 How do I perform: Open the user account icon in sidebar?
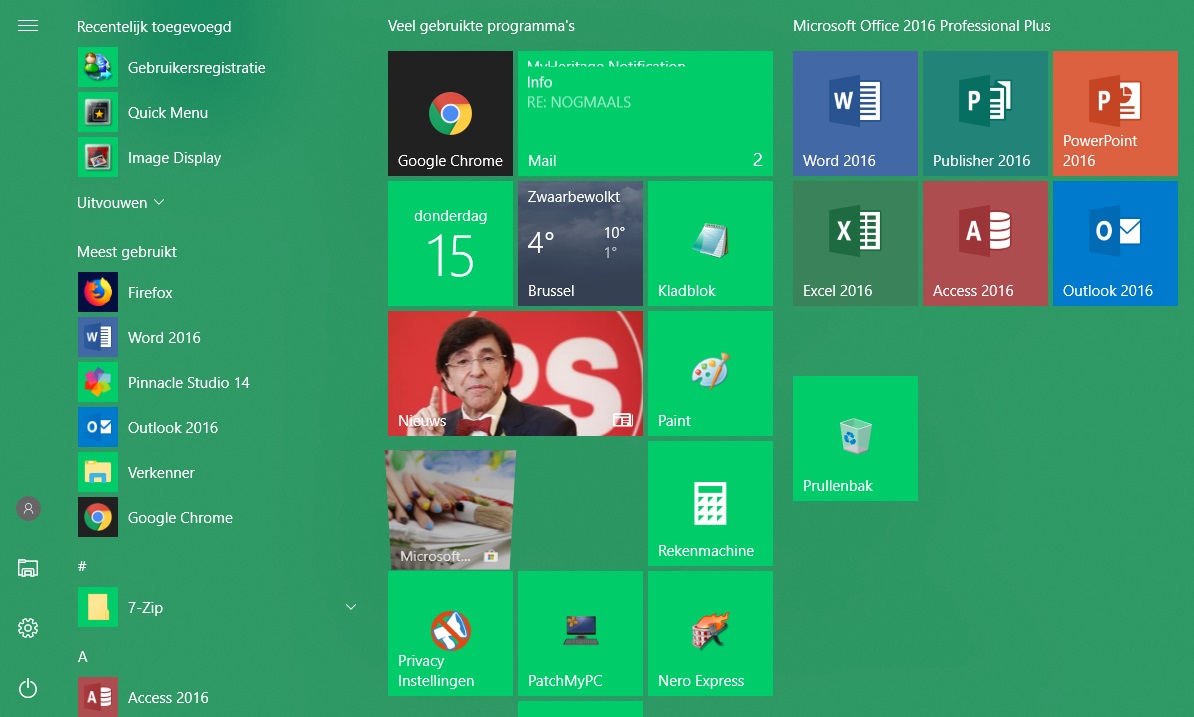(28, 508)
